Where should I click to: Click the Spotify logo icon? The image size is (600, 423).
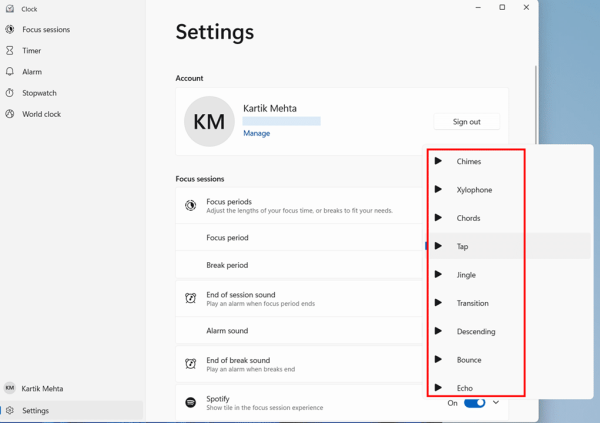click(191, 402)
